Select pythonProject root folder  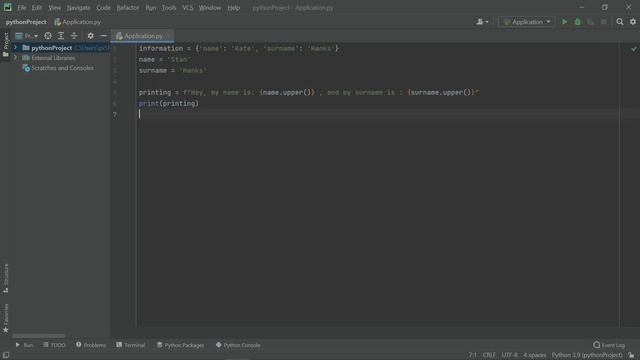point(51,48)
